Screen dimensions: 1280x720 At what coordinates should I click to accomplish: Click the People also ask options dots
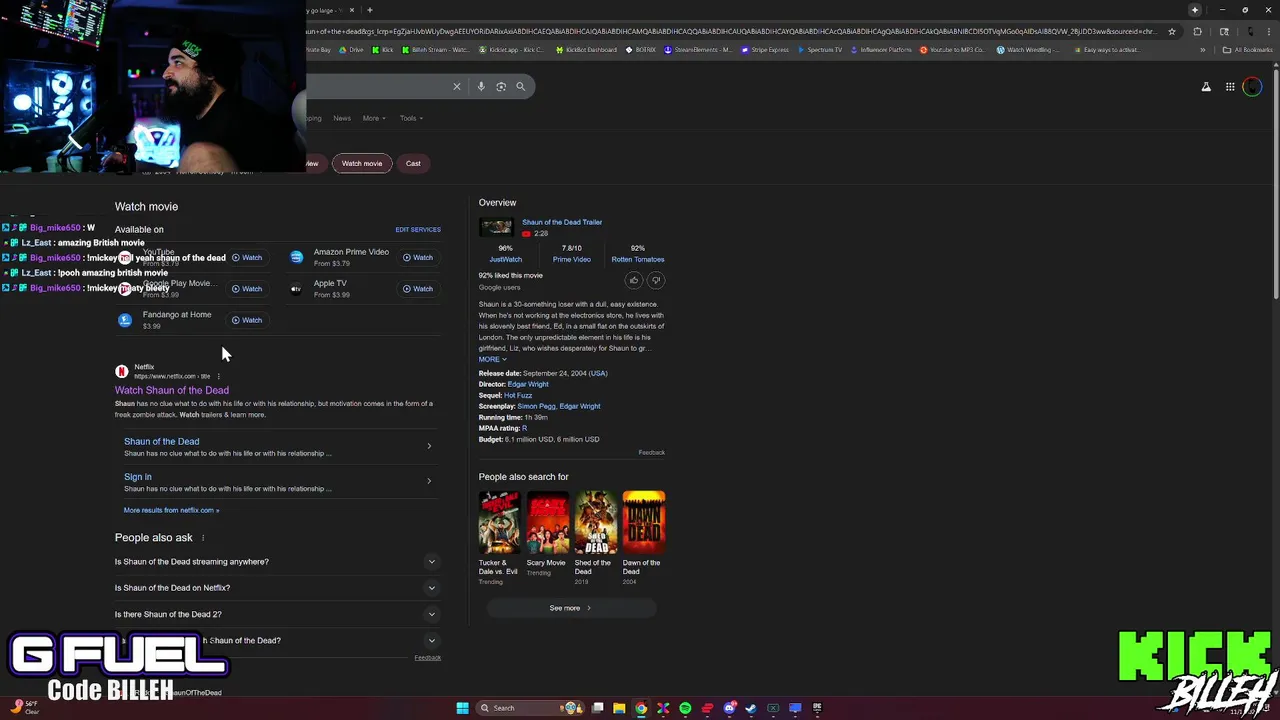tap(203, 538)
